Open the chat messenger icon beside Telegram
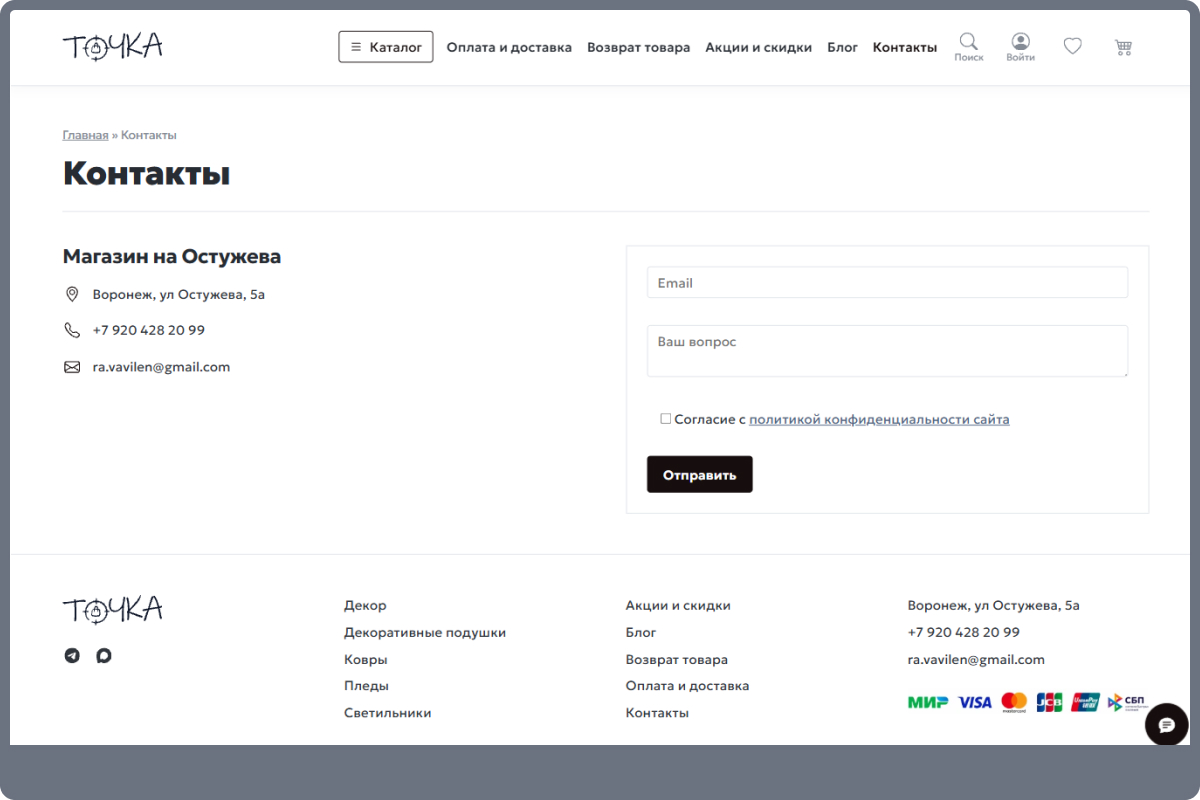Image resolution: width=1200 pixels, height=800 pixels. (104, 656)
